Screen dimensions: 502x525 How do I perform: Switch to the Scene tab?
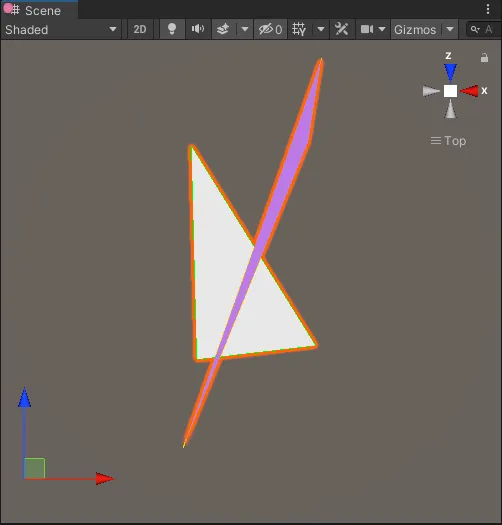[39, 10]
